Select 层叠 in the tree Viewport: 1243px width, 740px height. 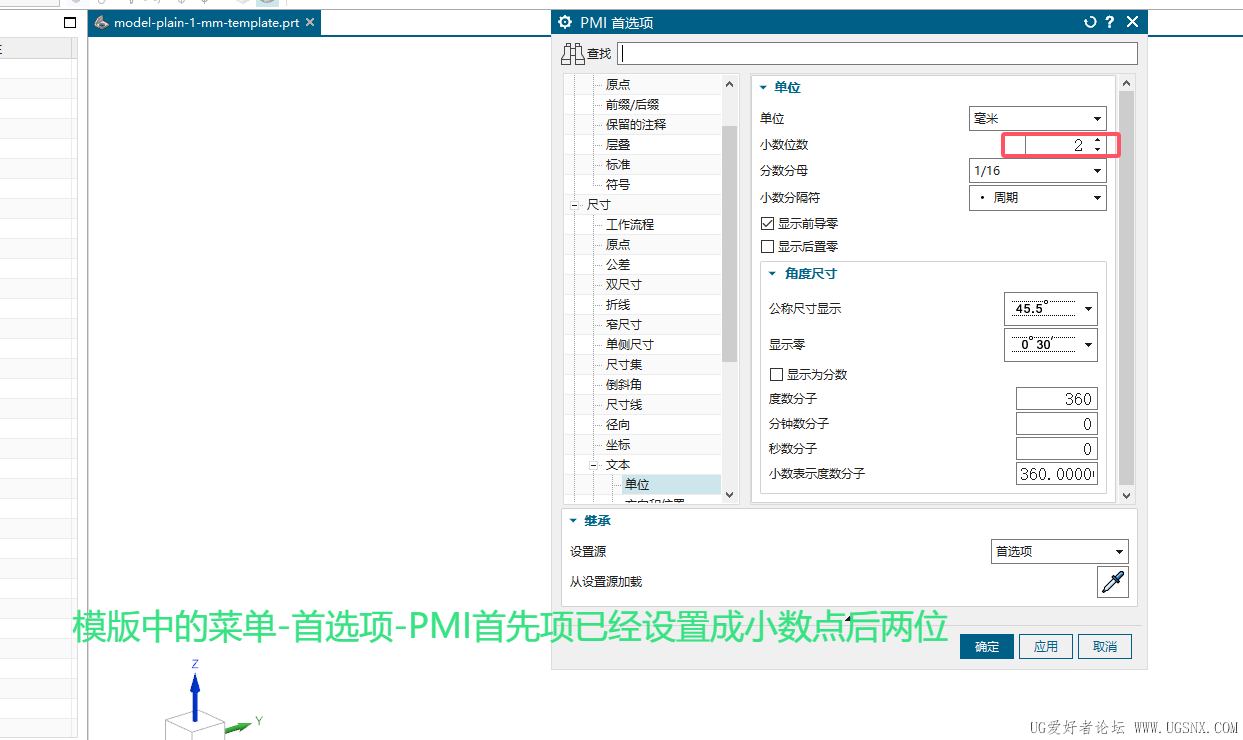[x=618, y=145]
